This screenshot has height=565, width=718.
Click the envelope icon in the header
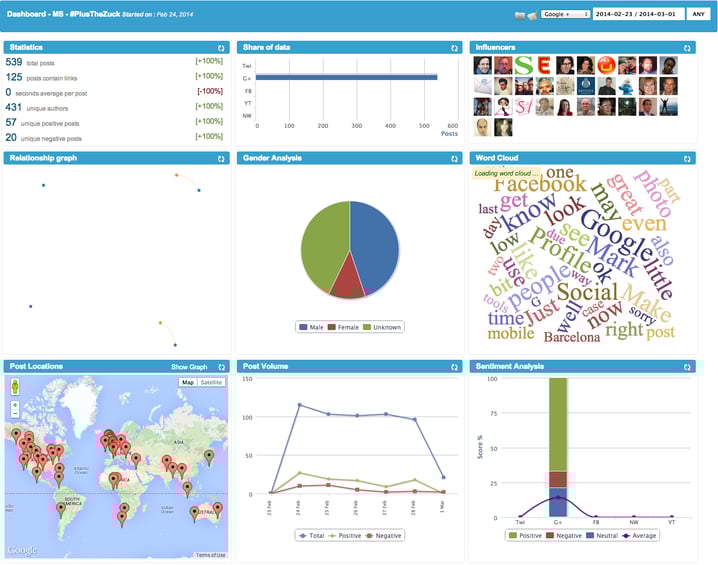519,16
